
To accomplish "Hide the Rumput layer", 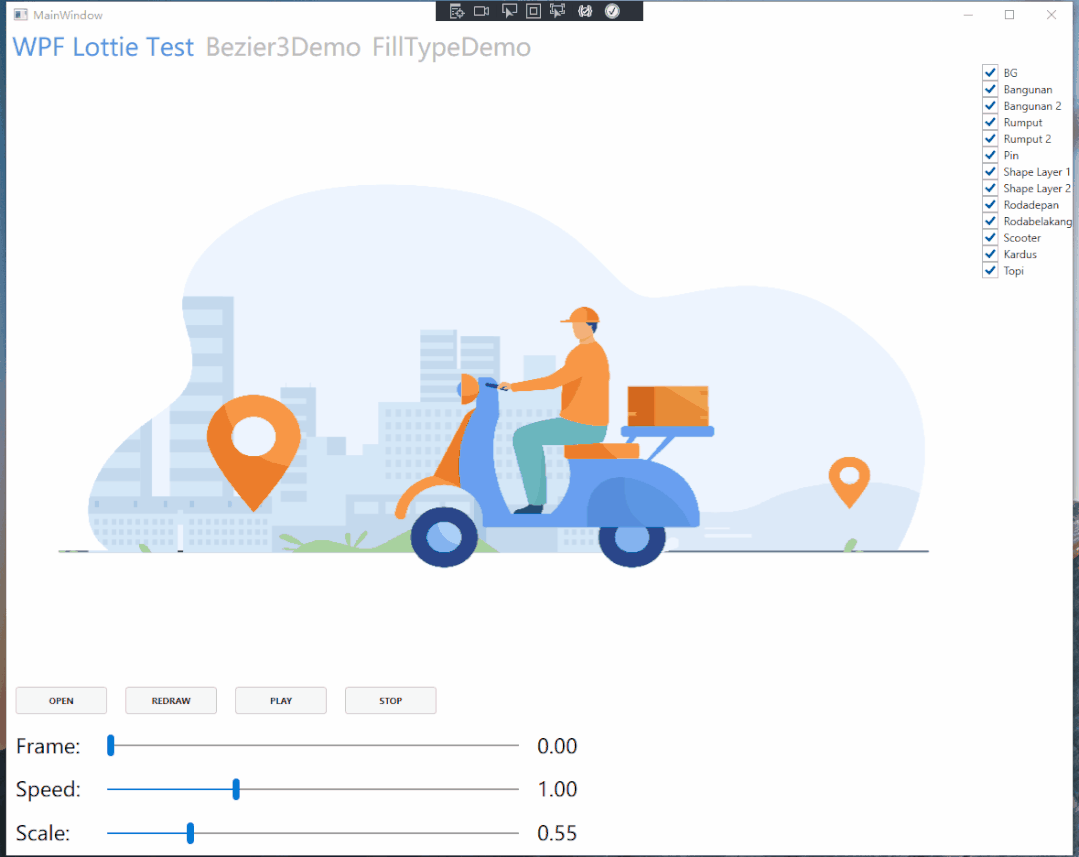I will pyautogui.click(x=990, y=122).
